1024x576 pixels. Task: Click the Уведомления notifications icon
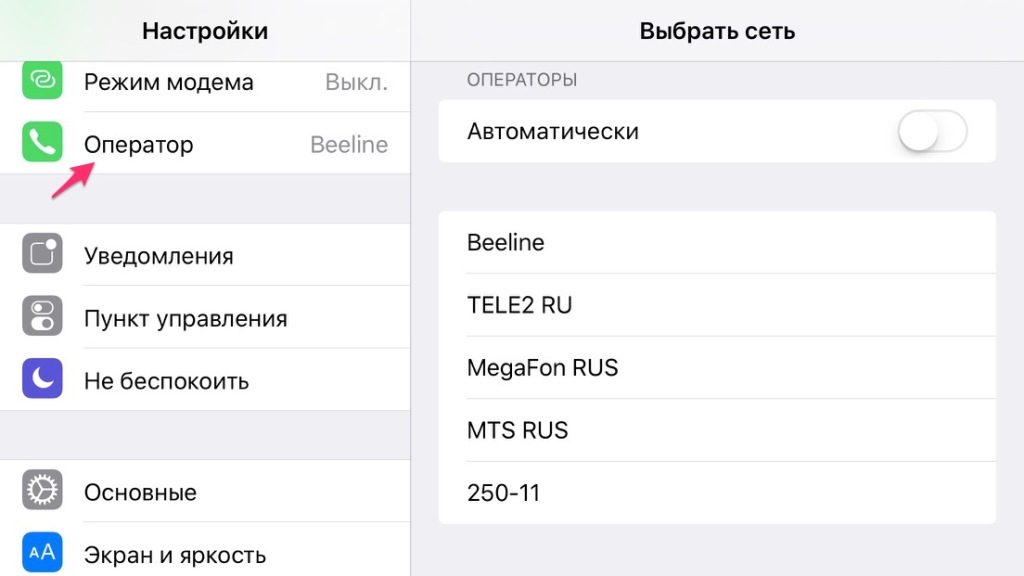tap(41, 255)
